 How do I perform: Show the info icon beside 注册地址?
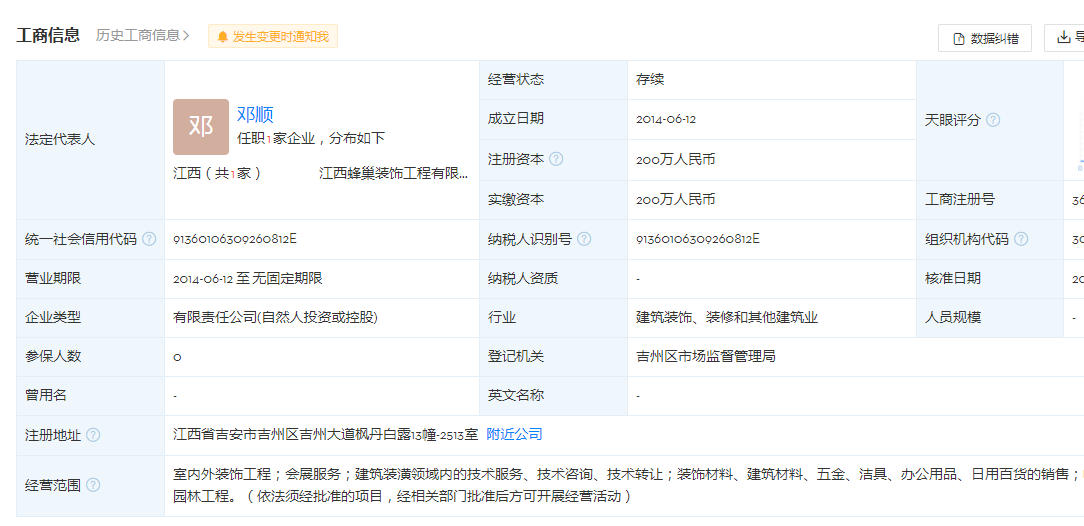click(93, 435)
